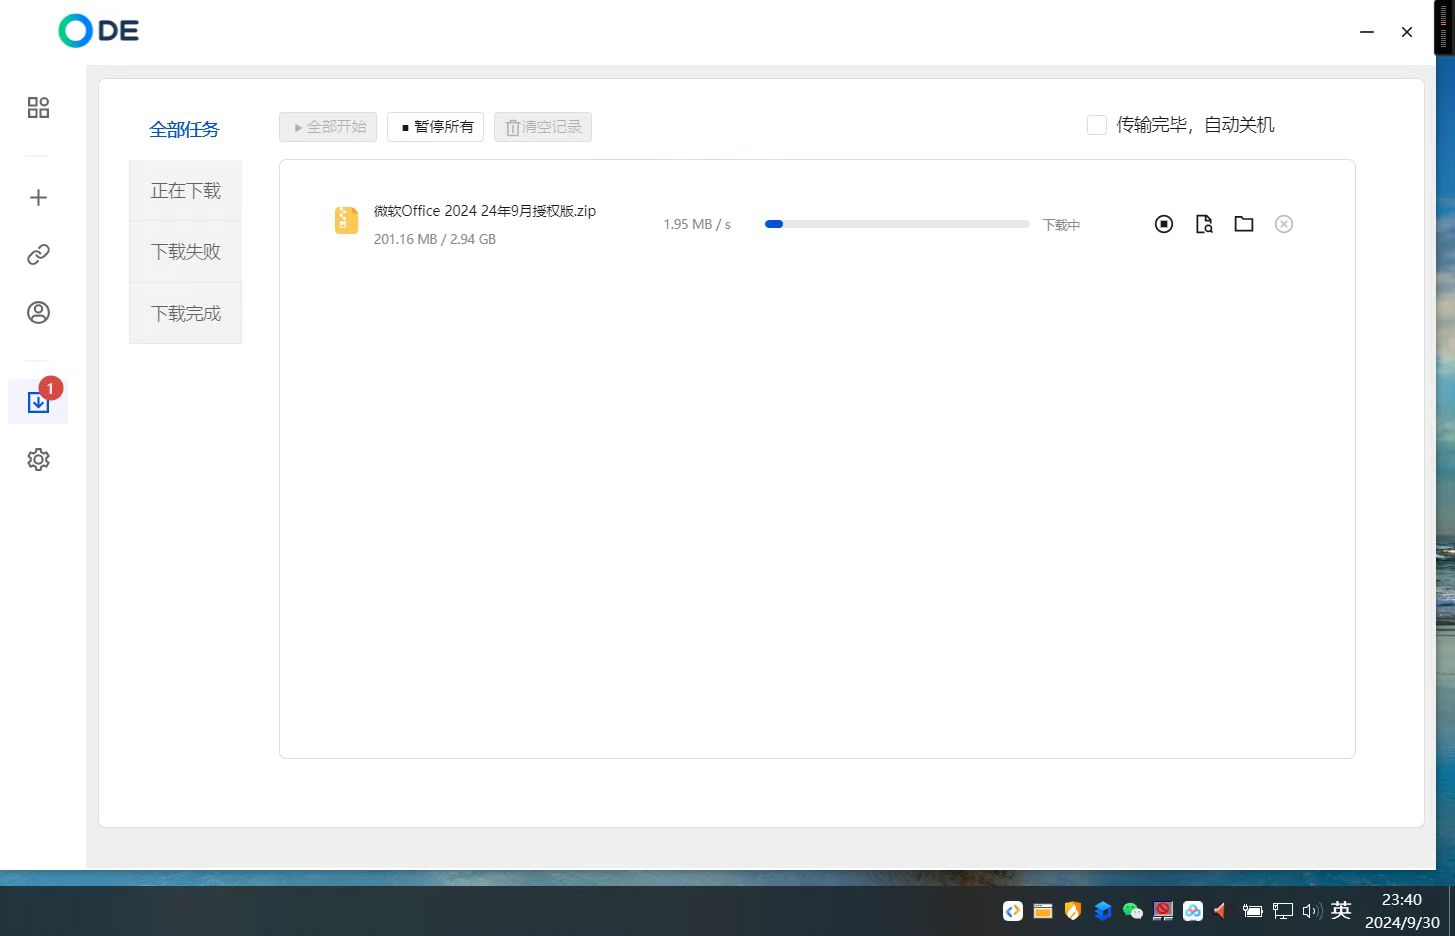Click the download progress bar
The image size is (1455, 936).
(896, 224)
